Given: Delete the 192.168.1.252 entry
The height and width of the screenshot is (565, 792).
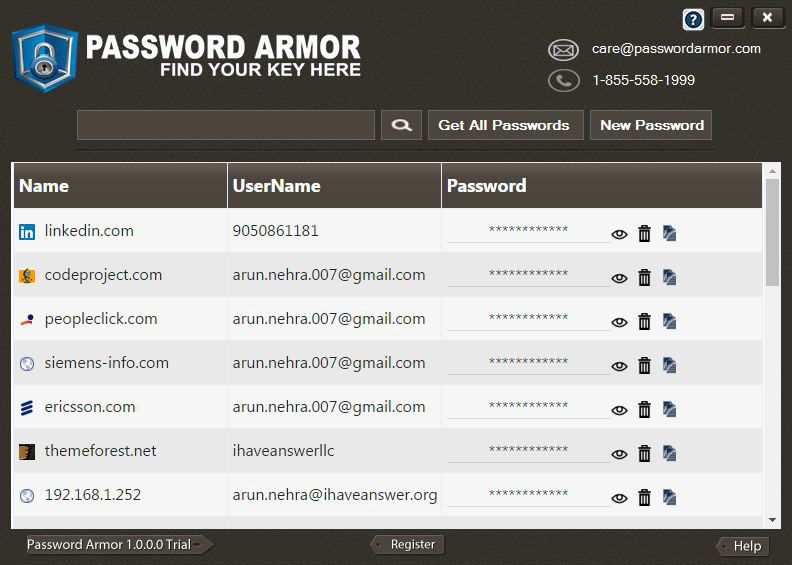Looking at the screenshot, I should 644,497.
